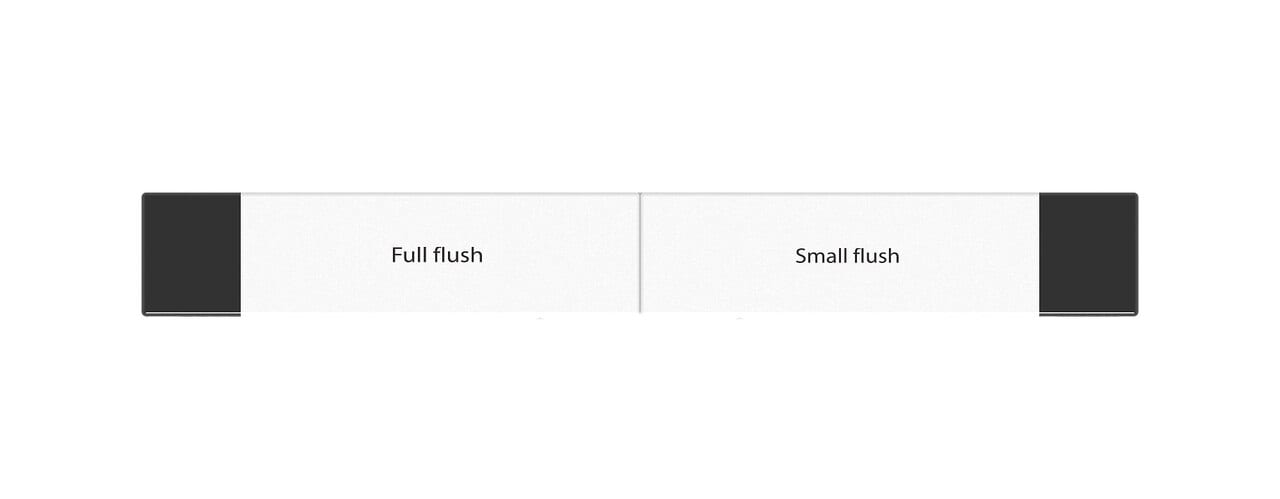Screen dimensions: 1280x499
Task: Tap the "Small flush" text label
Action: tap(847, 256)
